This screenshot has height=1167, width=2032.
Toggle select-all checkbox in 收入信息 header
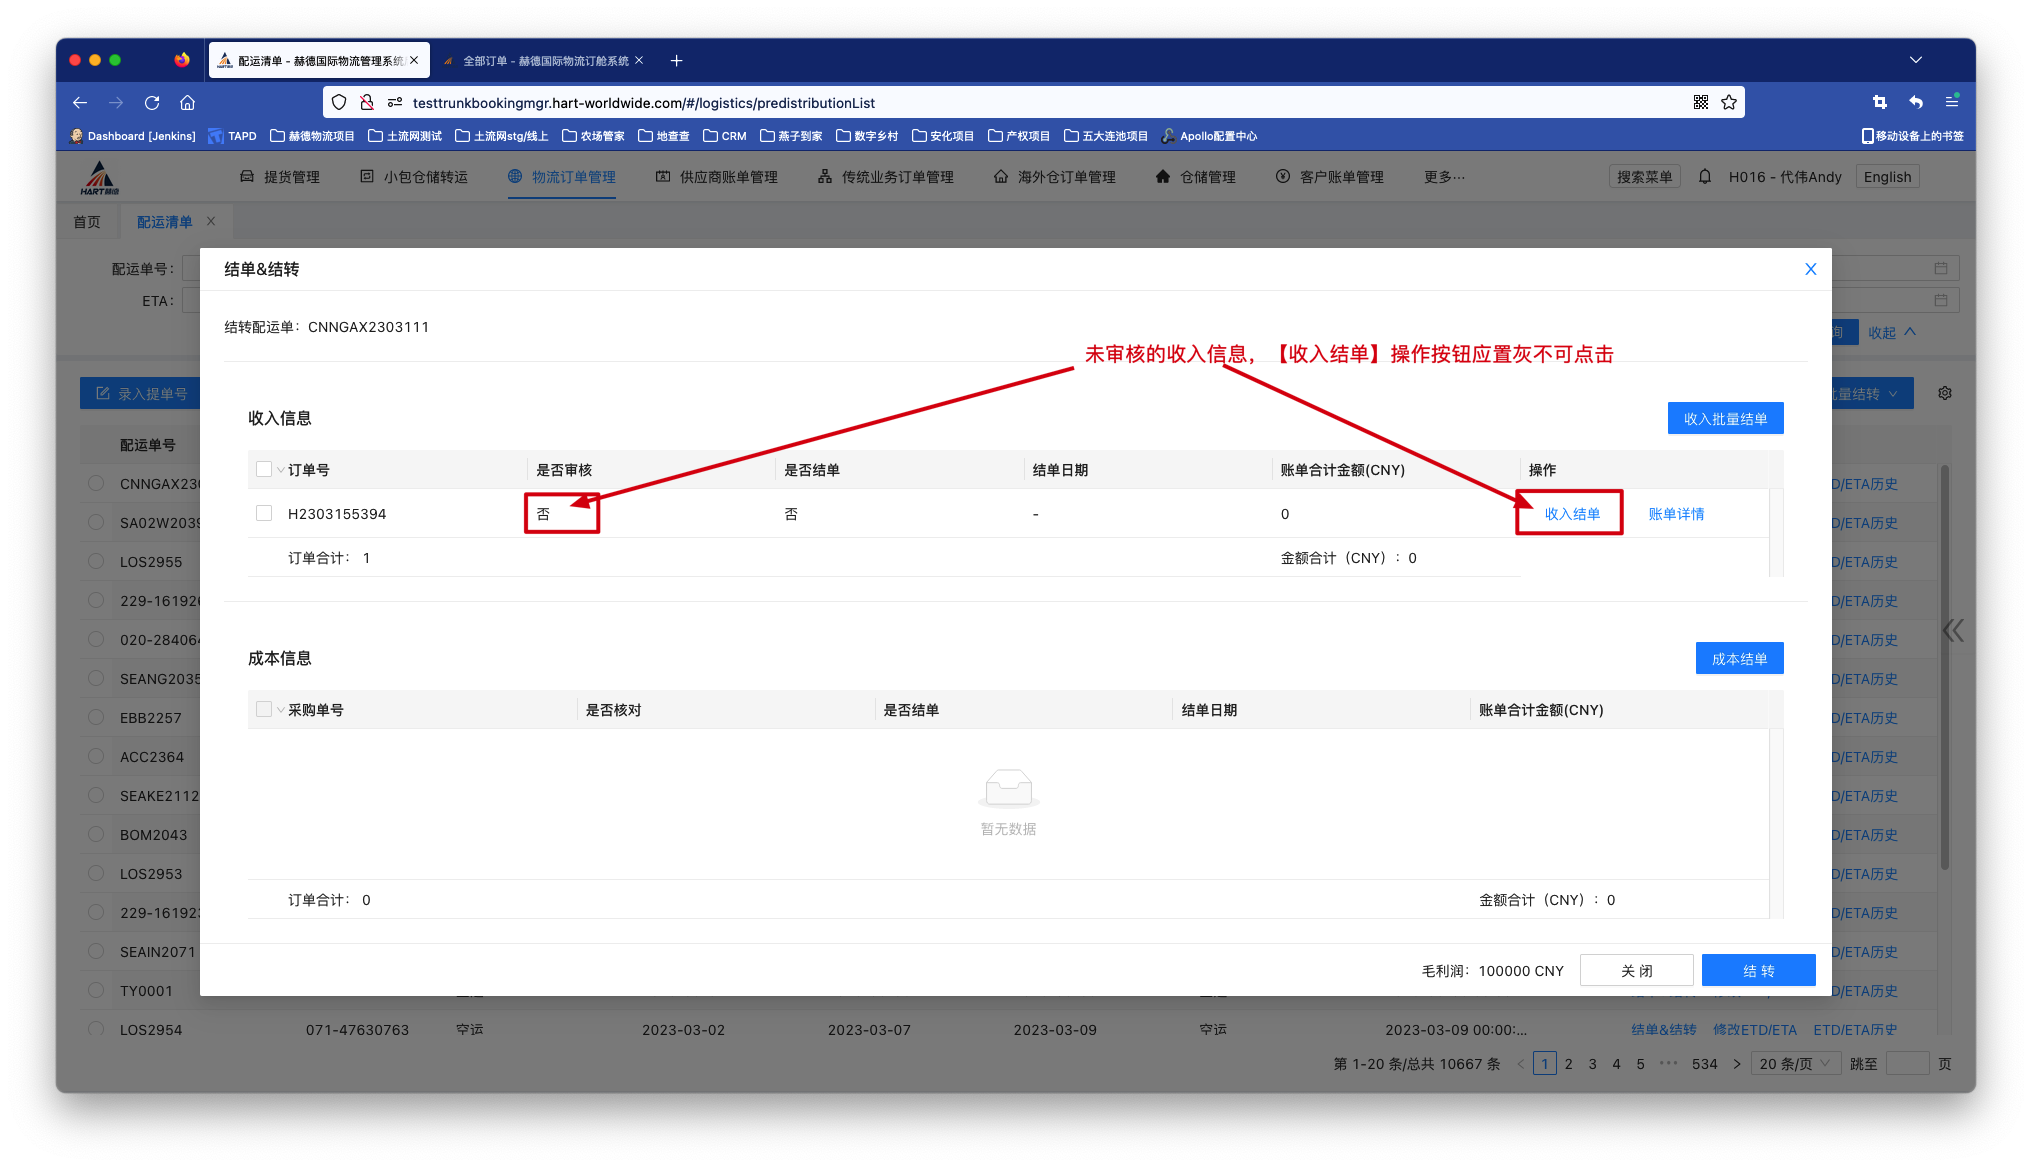(x=264, y=469)
